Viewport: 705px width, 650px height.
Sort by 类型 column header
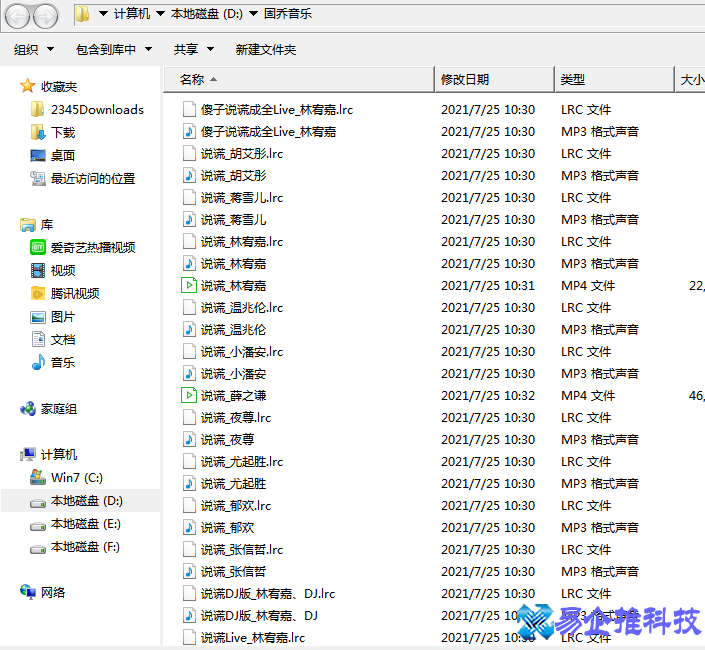pos(615,80)
